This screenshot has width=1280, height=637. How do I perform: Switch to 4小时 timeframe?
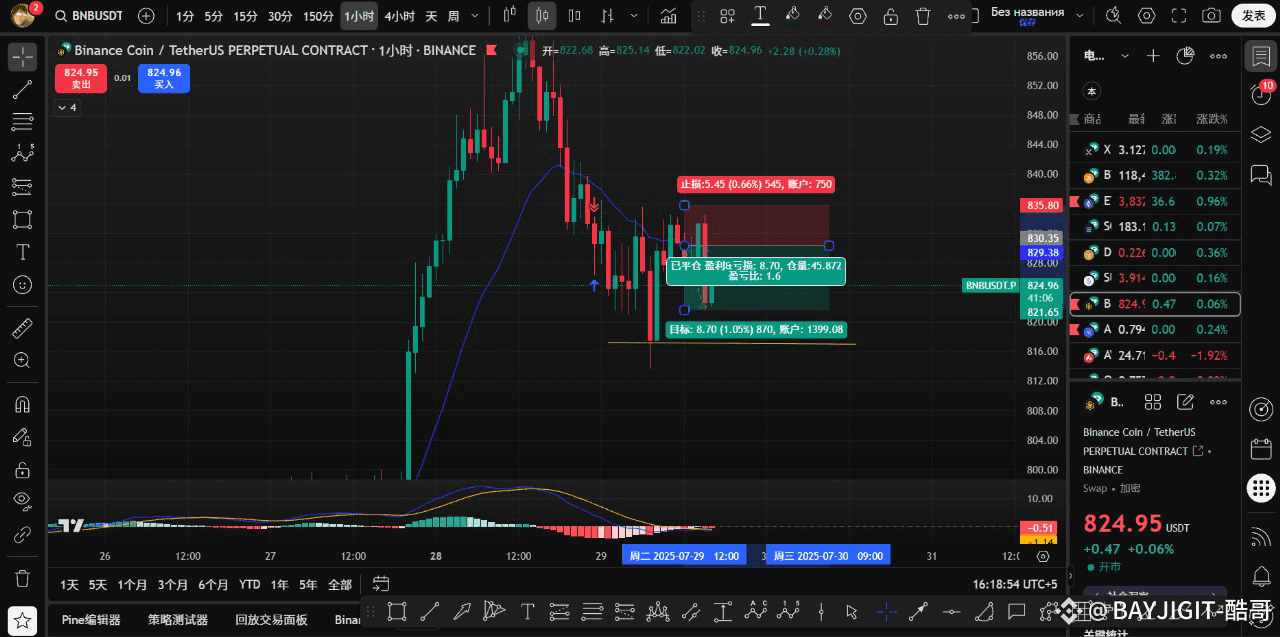pyautogui.click(x=400, y=16)
